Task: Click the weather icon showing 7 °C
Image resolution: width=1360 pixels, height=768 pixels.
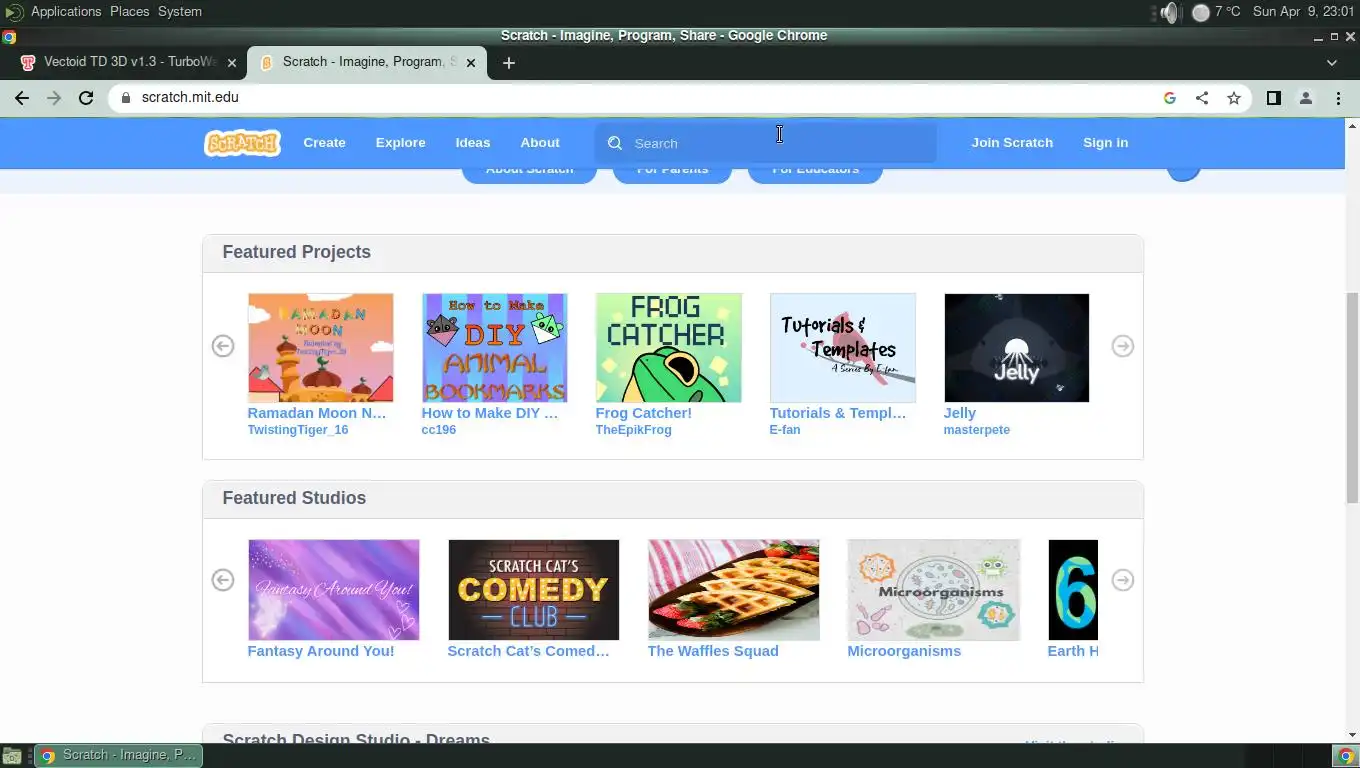Action: pos(1201,12)
